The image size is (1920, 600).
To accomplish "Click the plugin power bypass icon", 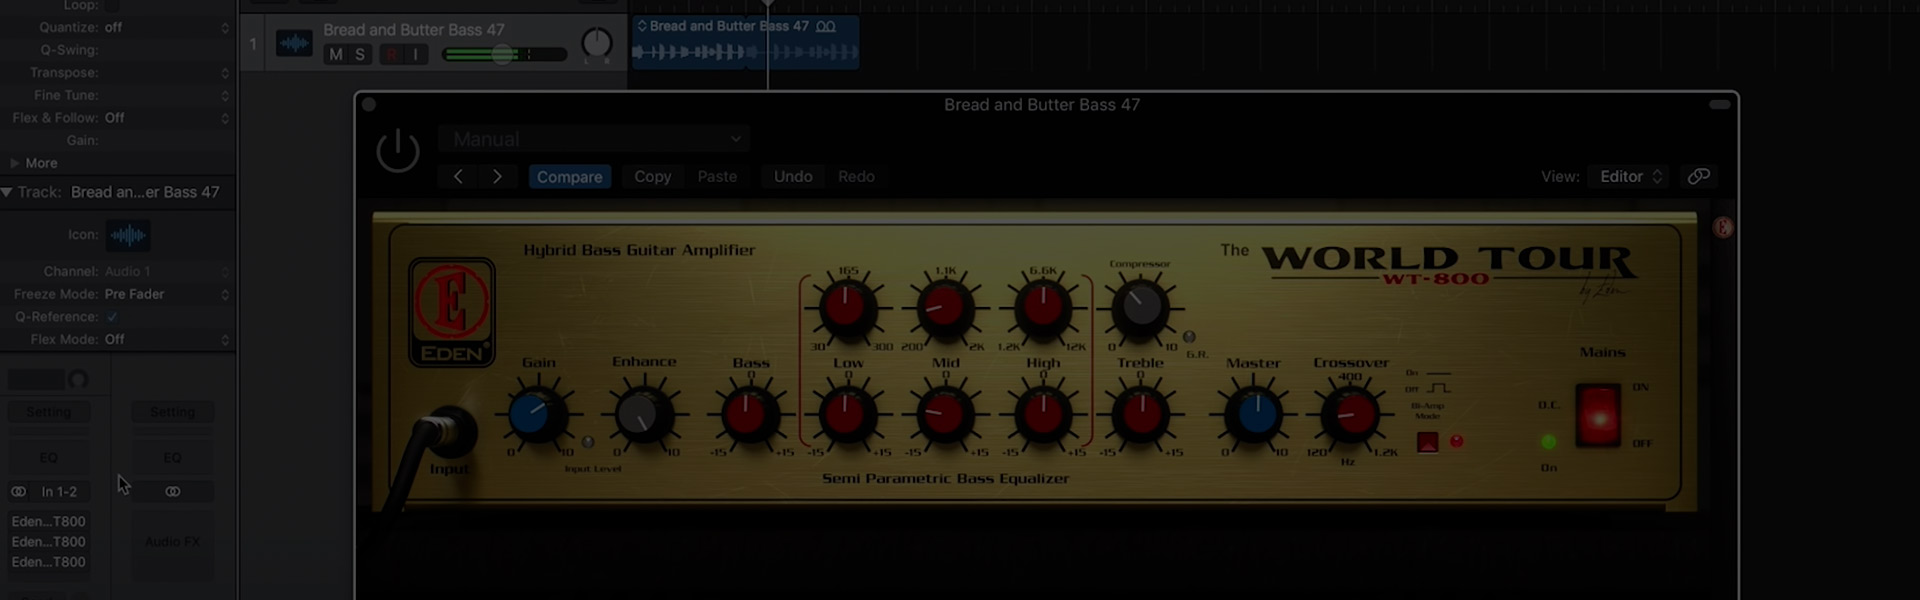I will [397, 151].
